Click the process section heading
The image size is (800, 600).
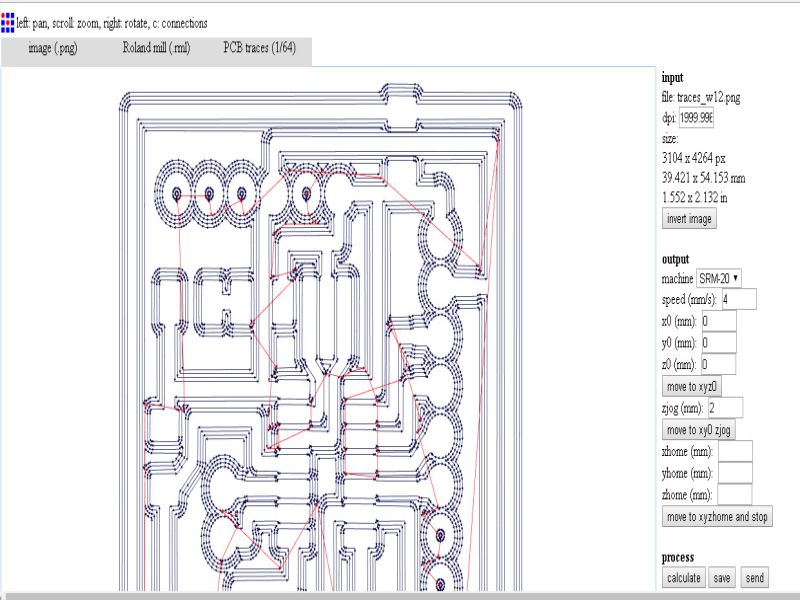coord(678,557)
